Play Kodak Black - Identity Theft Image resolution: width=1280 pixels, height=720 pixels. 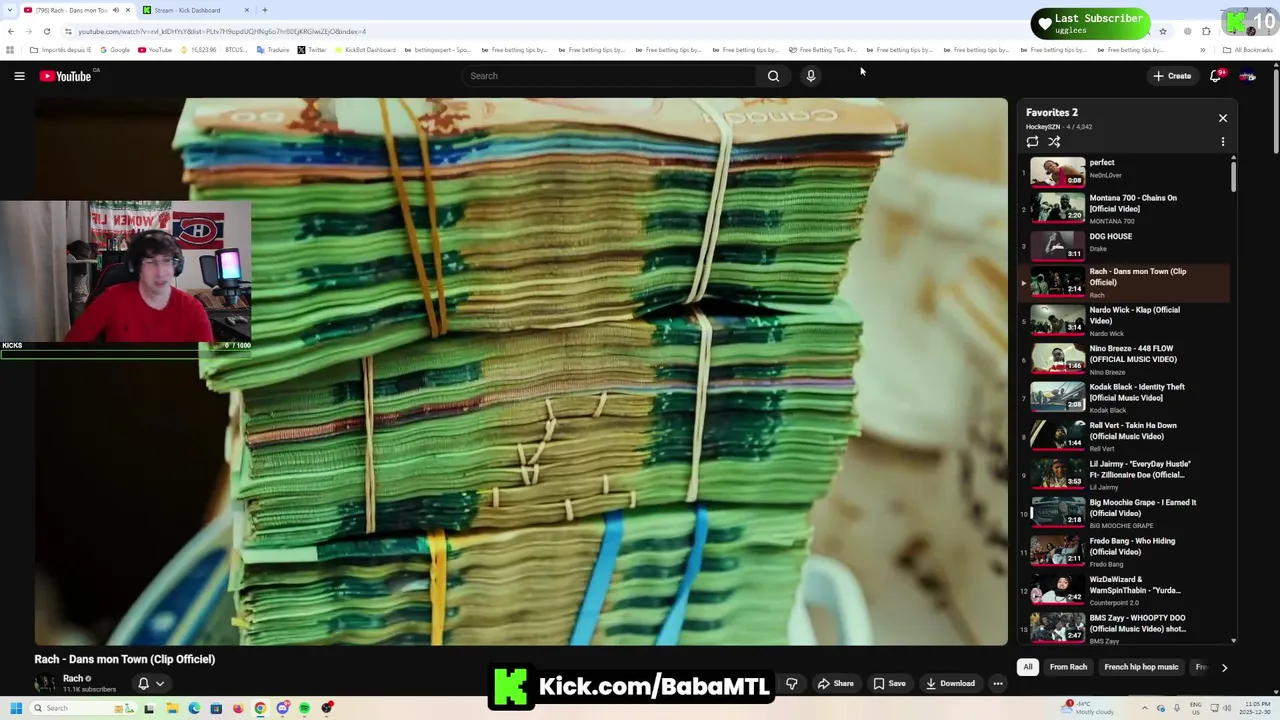[1124, 397]
